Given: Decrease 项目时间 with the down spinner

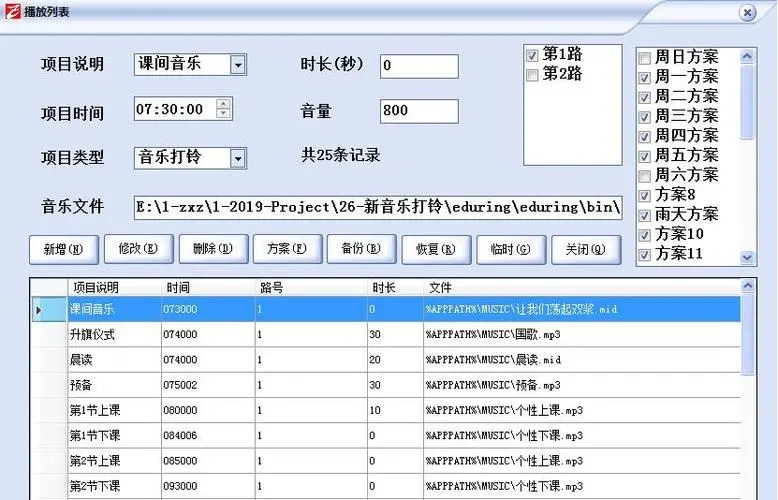Looking at the screenshot, I should (223, 114).
